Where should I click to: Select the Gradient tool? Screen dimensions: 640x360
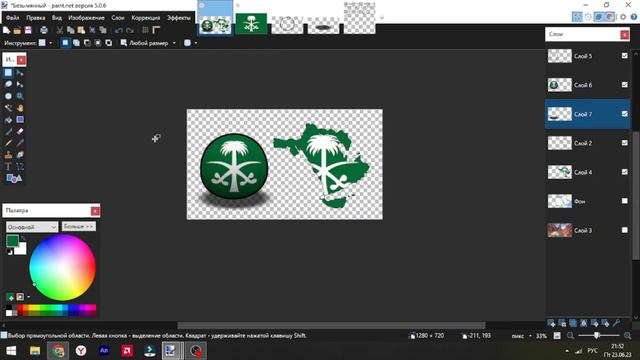coord(20,120)
